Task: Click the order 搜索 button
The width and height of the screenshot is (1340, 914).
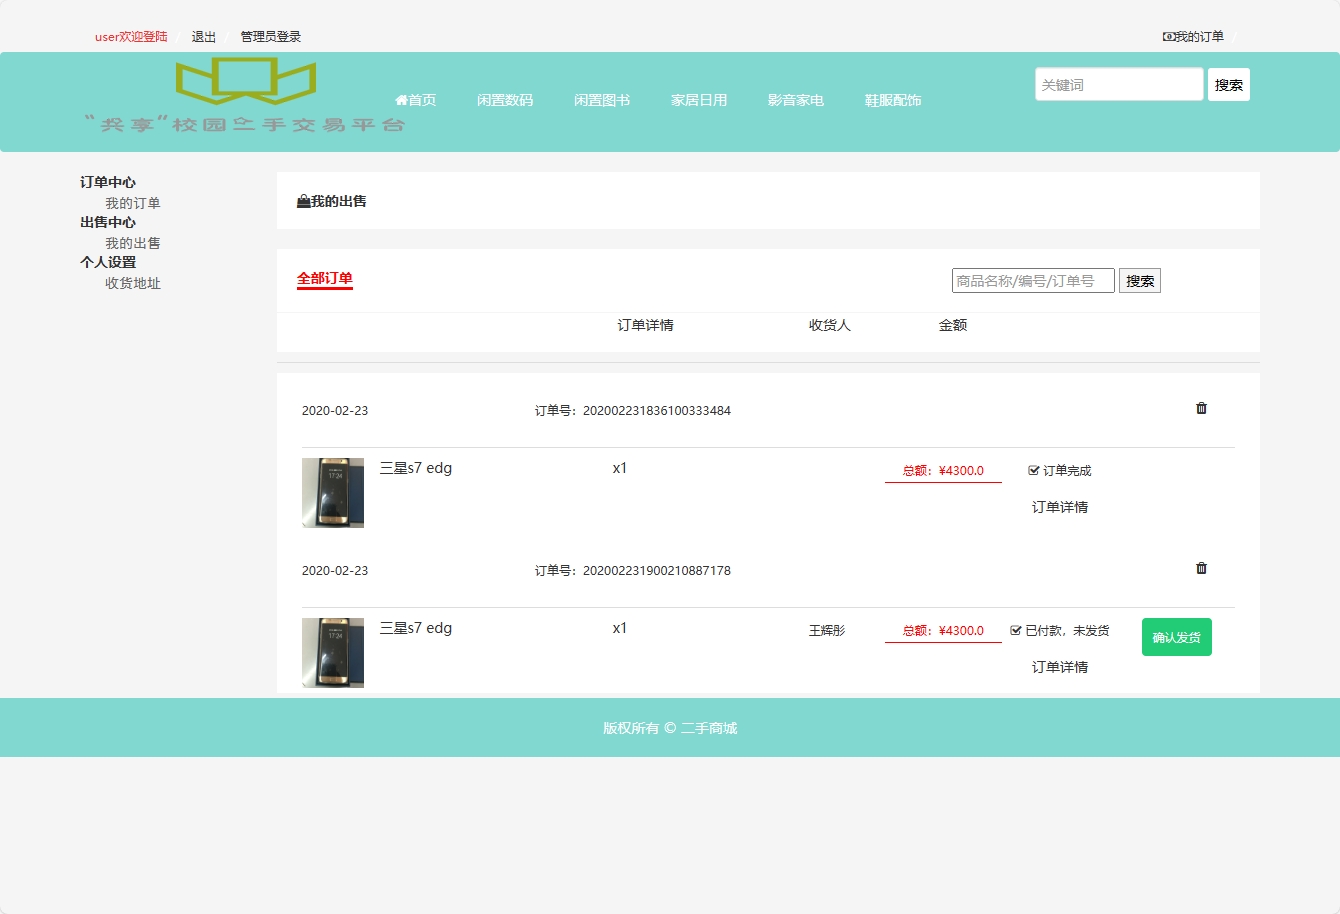Action: pyautogui.click(x=1140, y=281)
